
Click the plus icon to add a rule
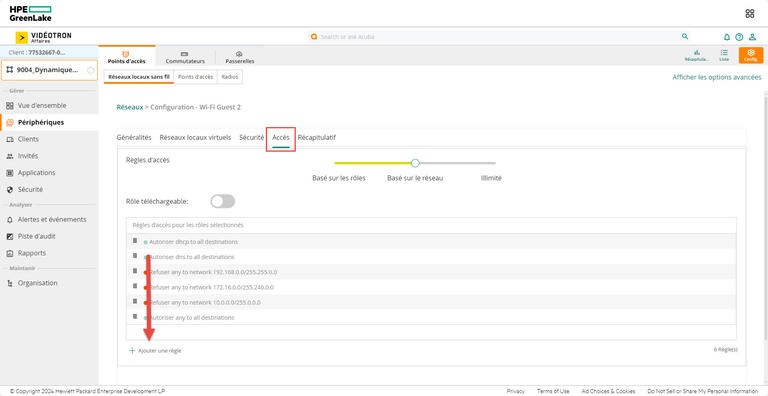[x=132, y=351]
